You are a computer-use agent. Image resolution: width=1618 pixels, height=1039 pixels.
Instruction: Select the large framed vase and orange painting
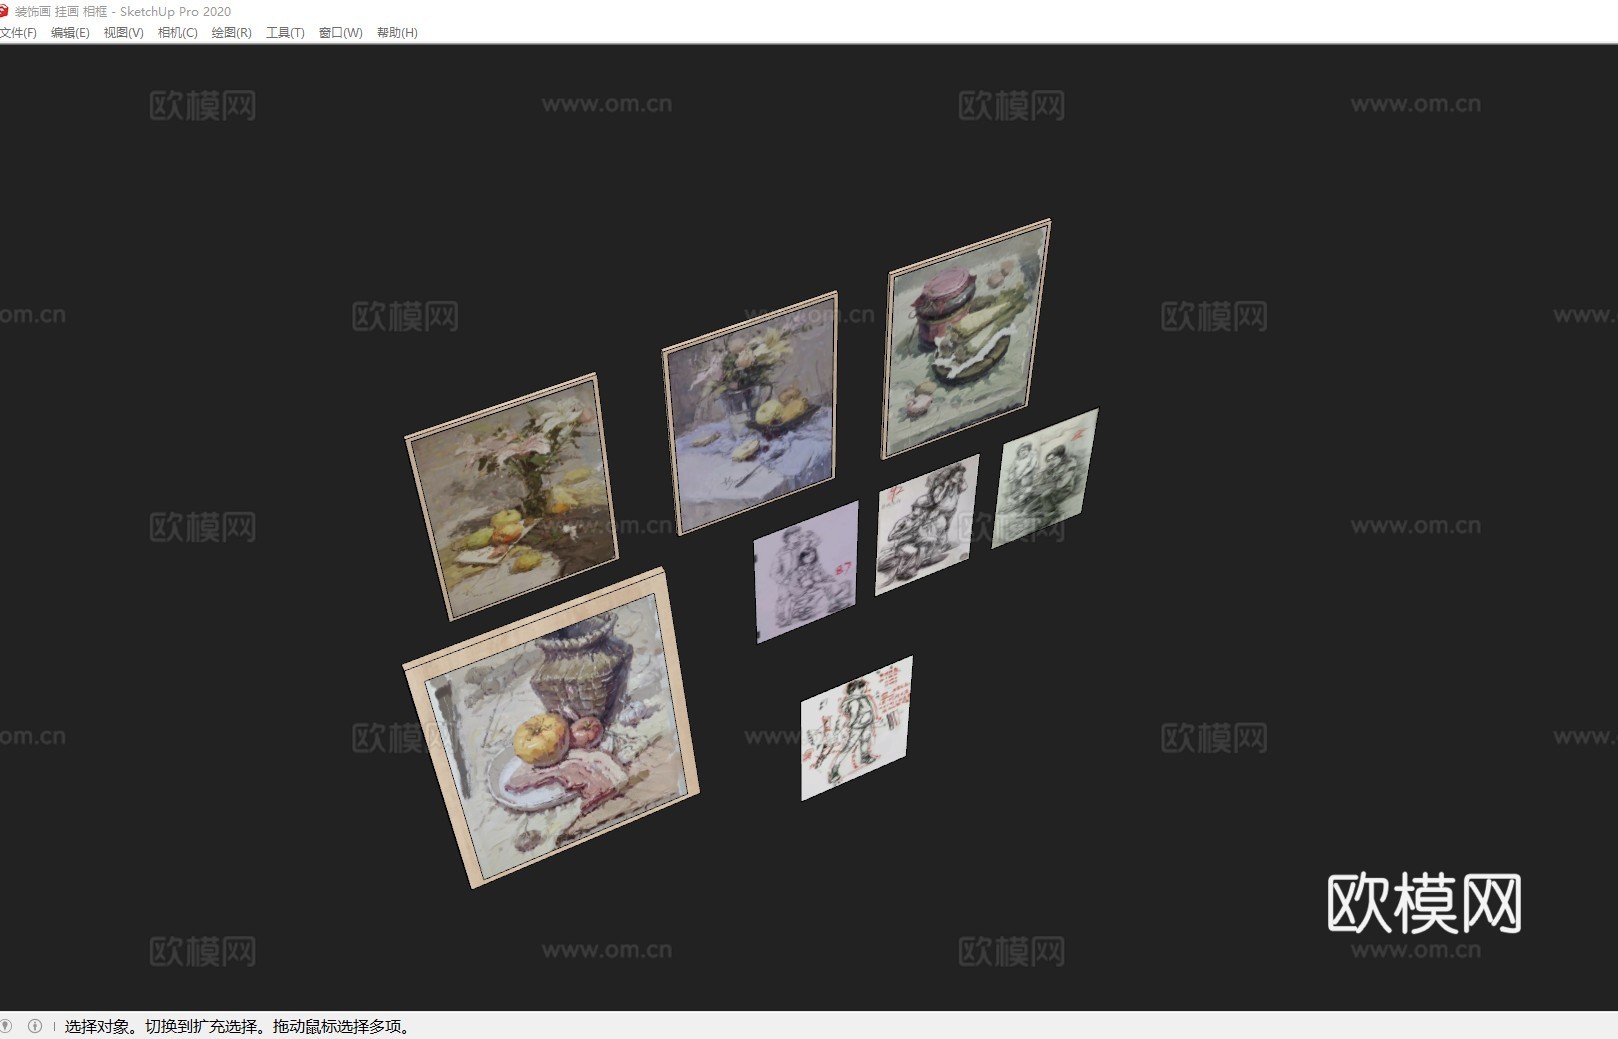coord(551,728)
